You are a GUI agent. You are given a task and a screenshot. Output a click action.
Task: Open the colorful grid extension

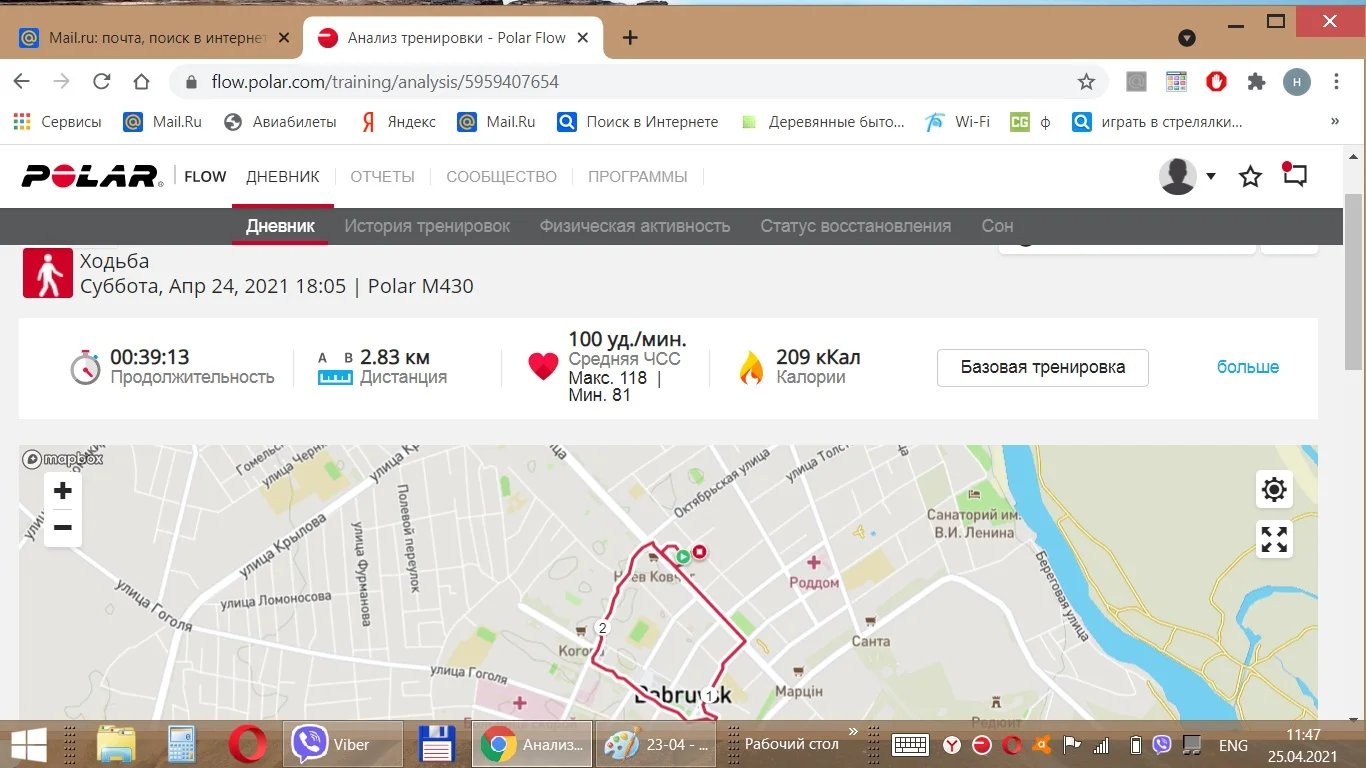click(1176, 82)
